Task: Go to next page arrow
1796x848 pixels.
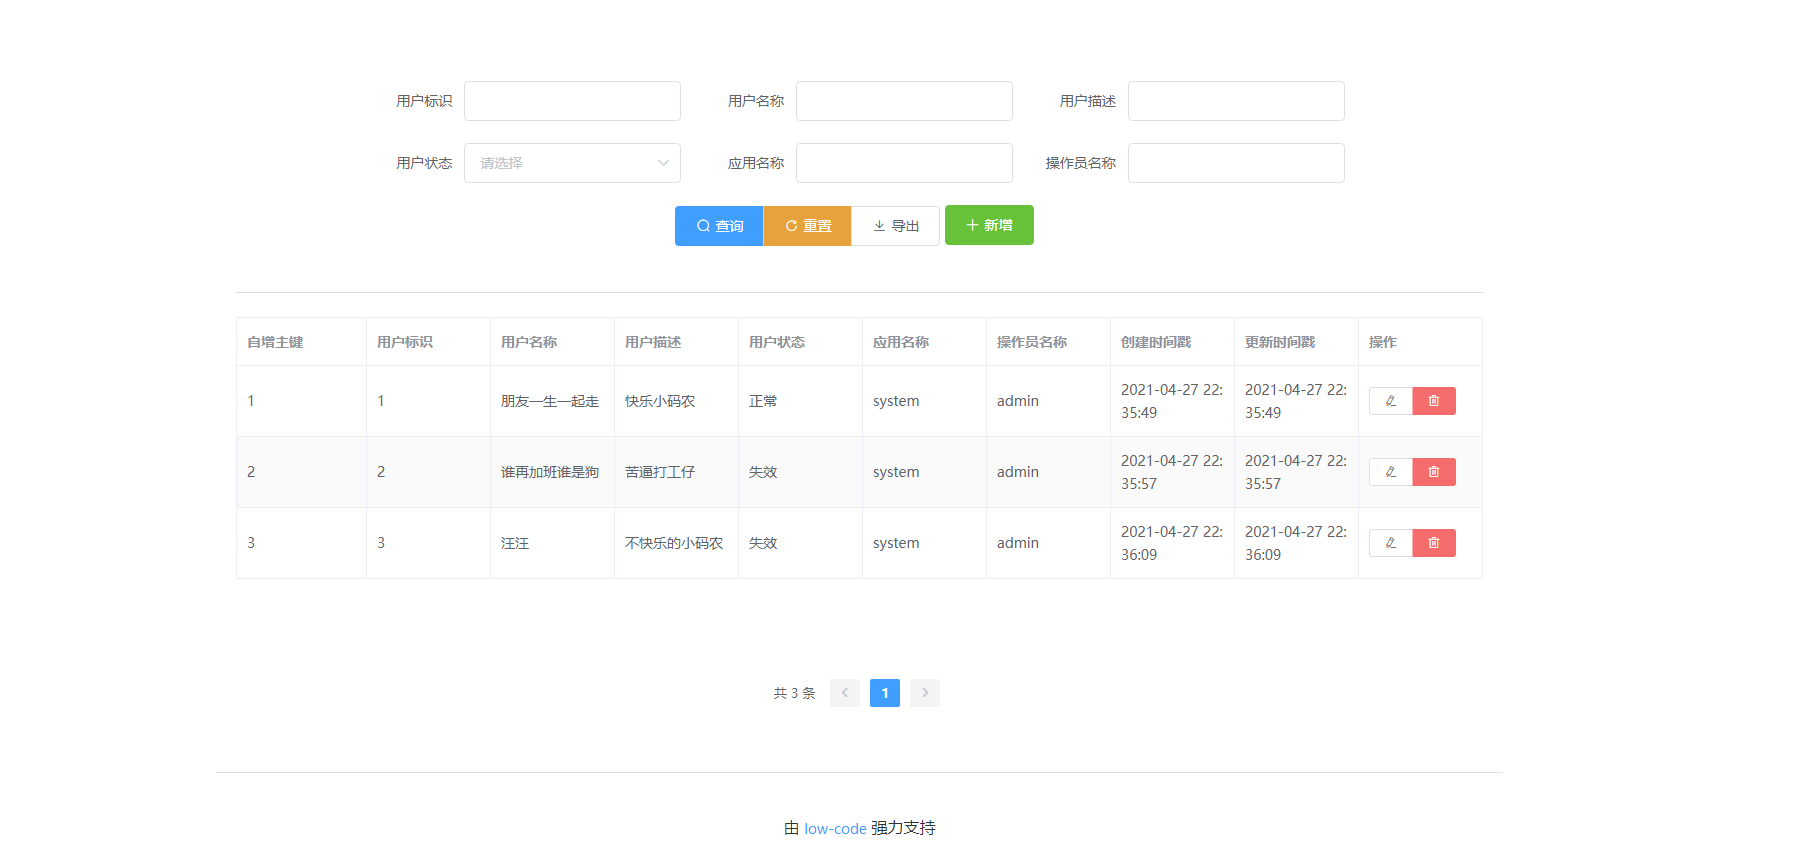Action: [925, 693]
